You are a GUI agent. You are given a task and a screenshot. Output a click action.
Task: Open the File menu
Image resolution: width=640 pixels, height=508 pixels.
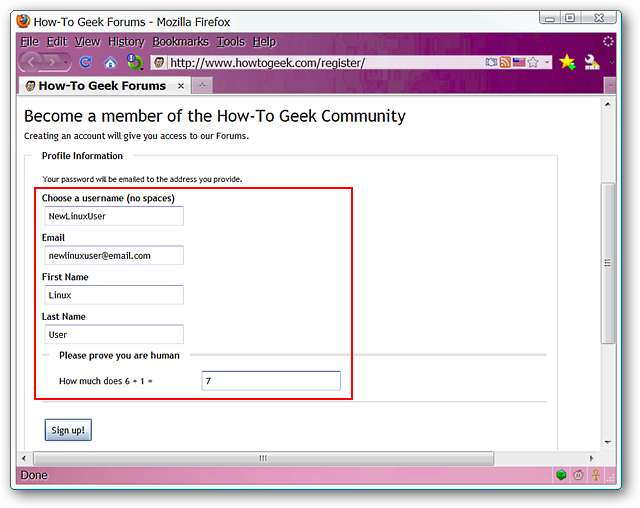pos(29,42)
